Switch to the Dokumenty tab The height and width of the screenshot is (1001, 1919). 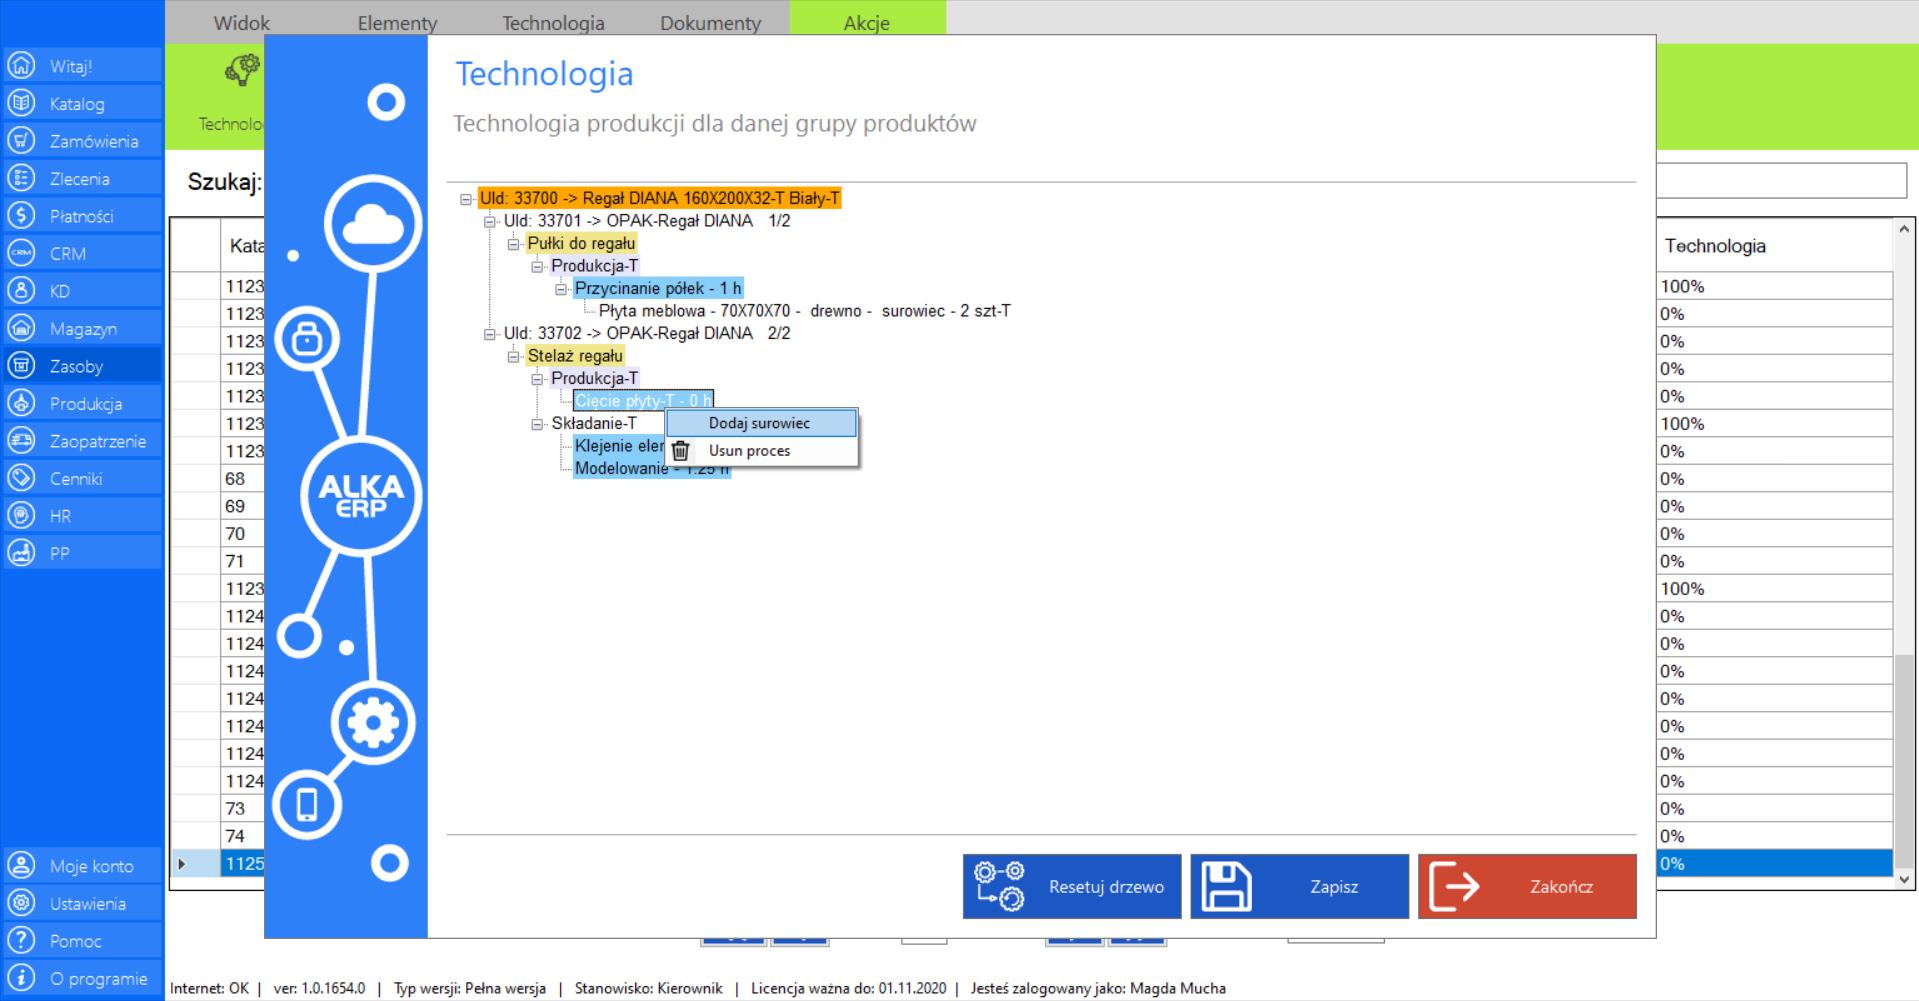pyautogui.click(x=710, y=22)
